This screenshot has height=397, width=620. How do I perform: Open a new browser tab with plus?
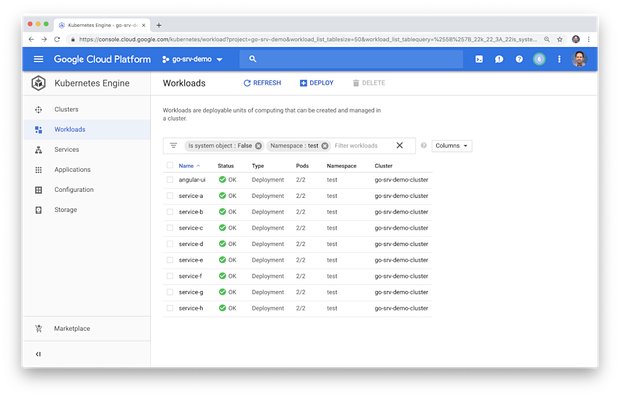coord(159,25)
